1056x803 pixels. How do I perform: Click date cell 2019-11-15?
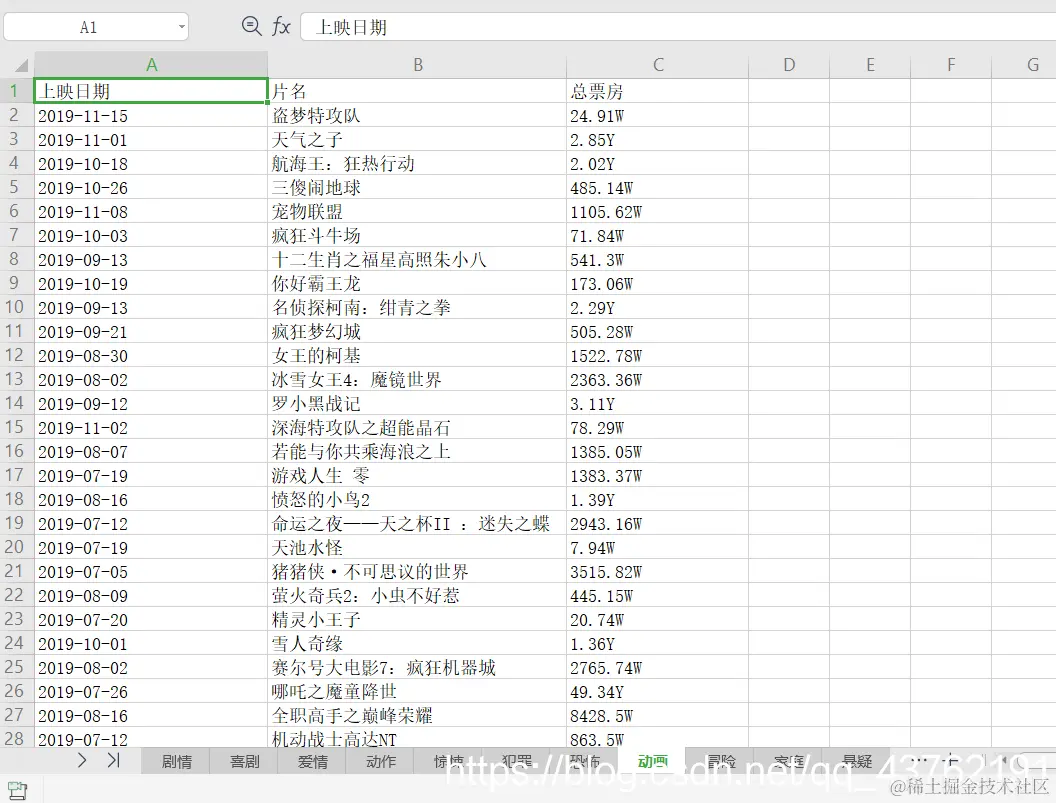click(x=151, y=115)
